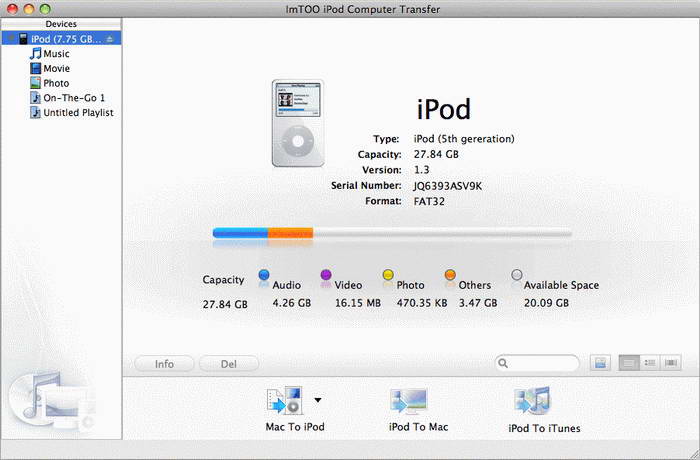Select the iPod (7.75 GB) device row

click(x=61, y=39)
